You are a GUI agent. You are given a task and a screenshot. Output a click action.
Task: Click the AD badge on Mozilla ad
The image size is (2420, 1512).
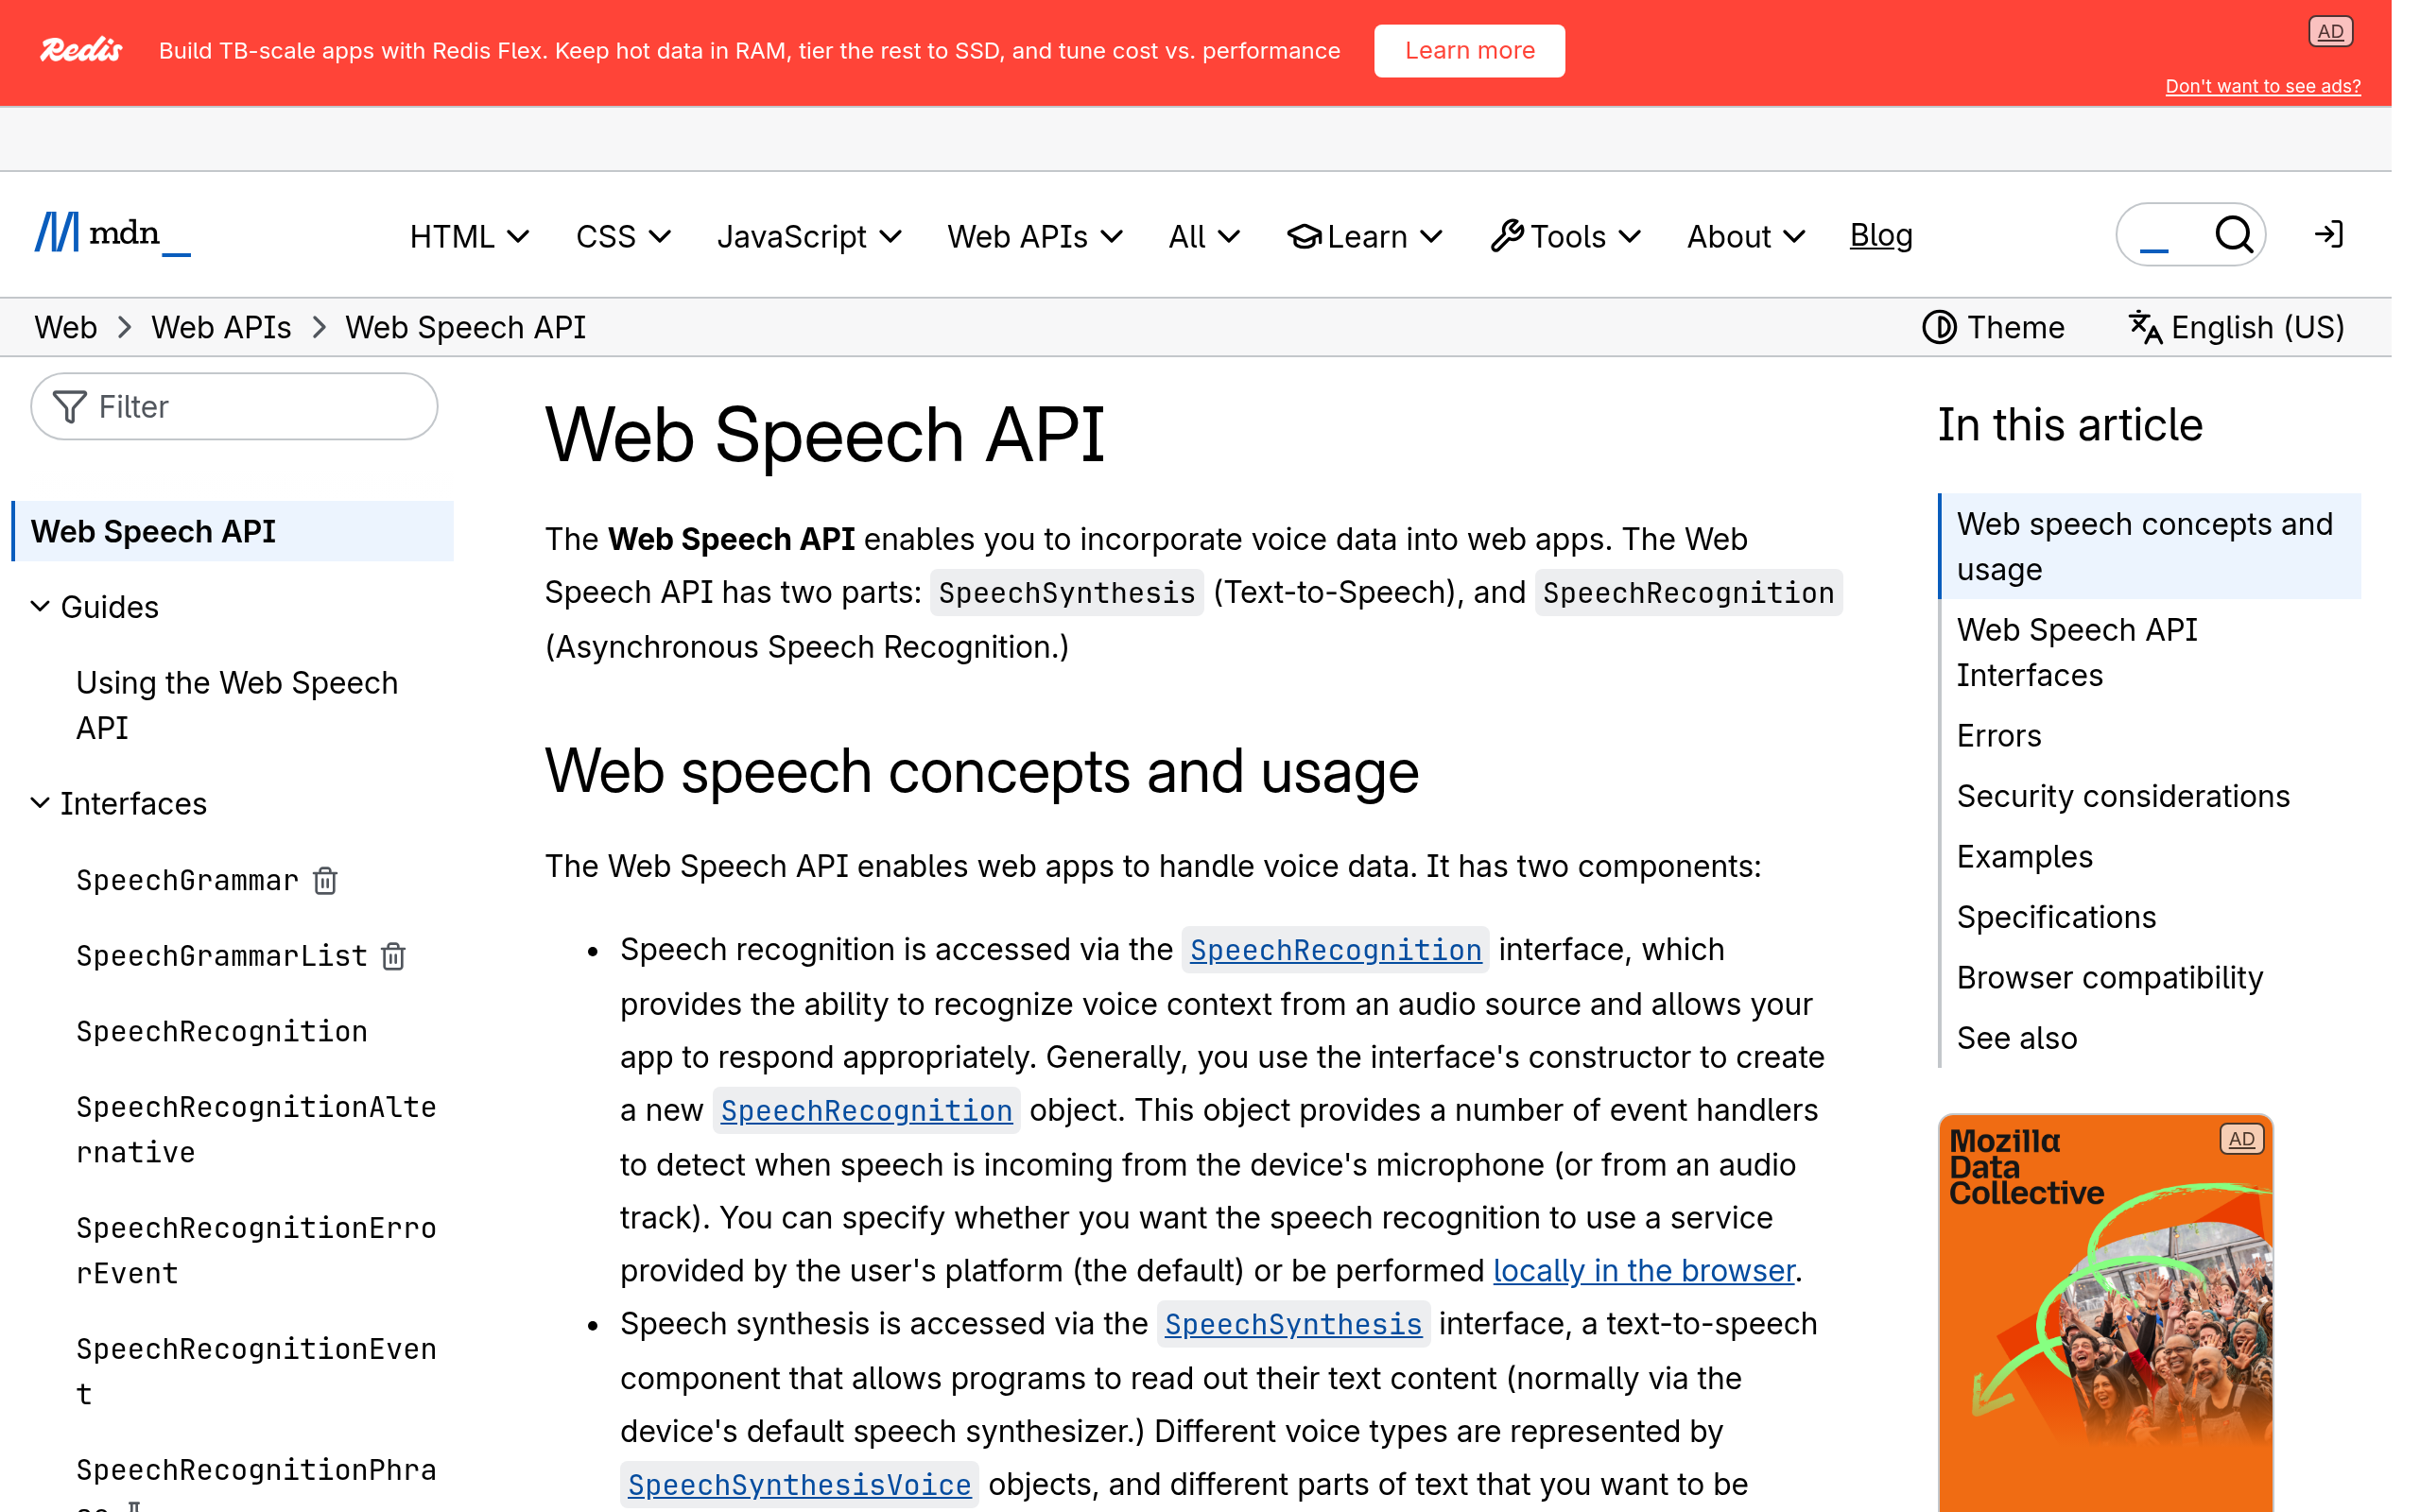[x=2241, y=1139]
